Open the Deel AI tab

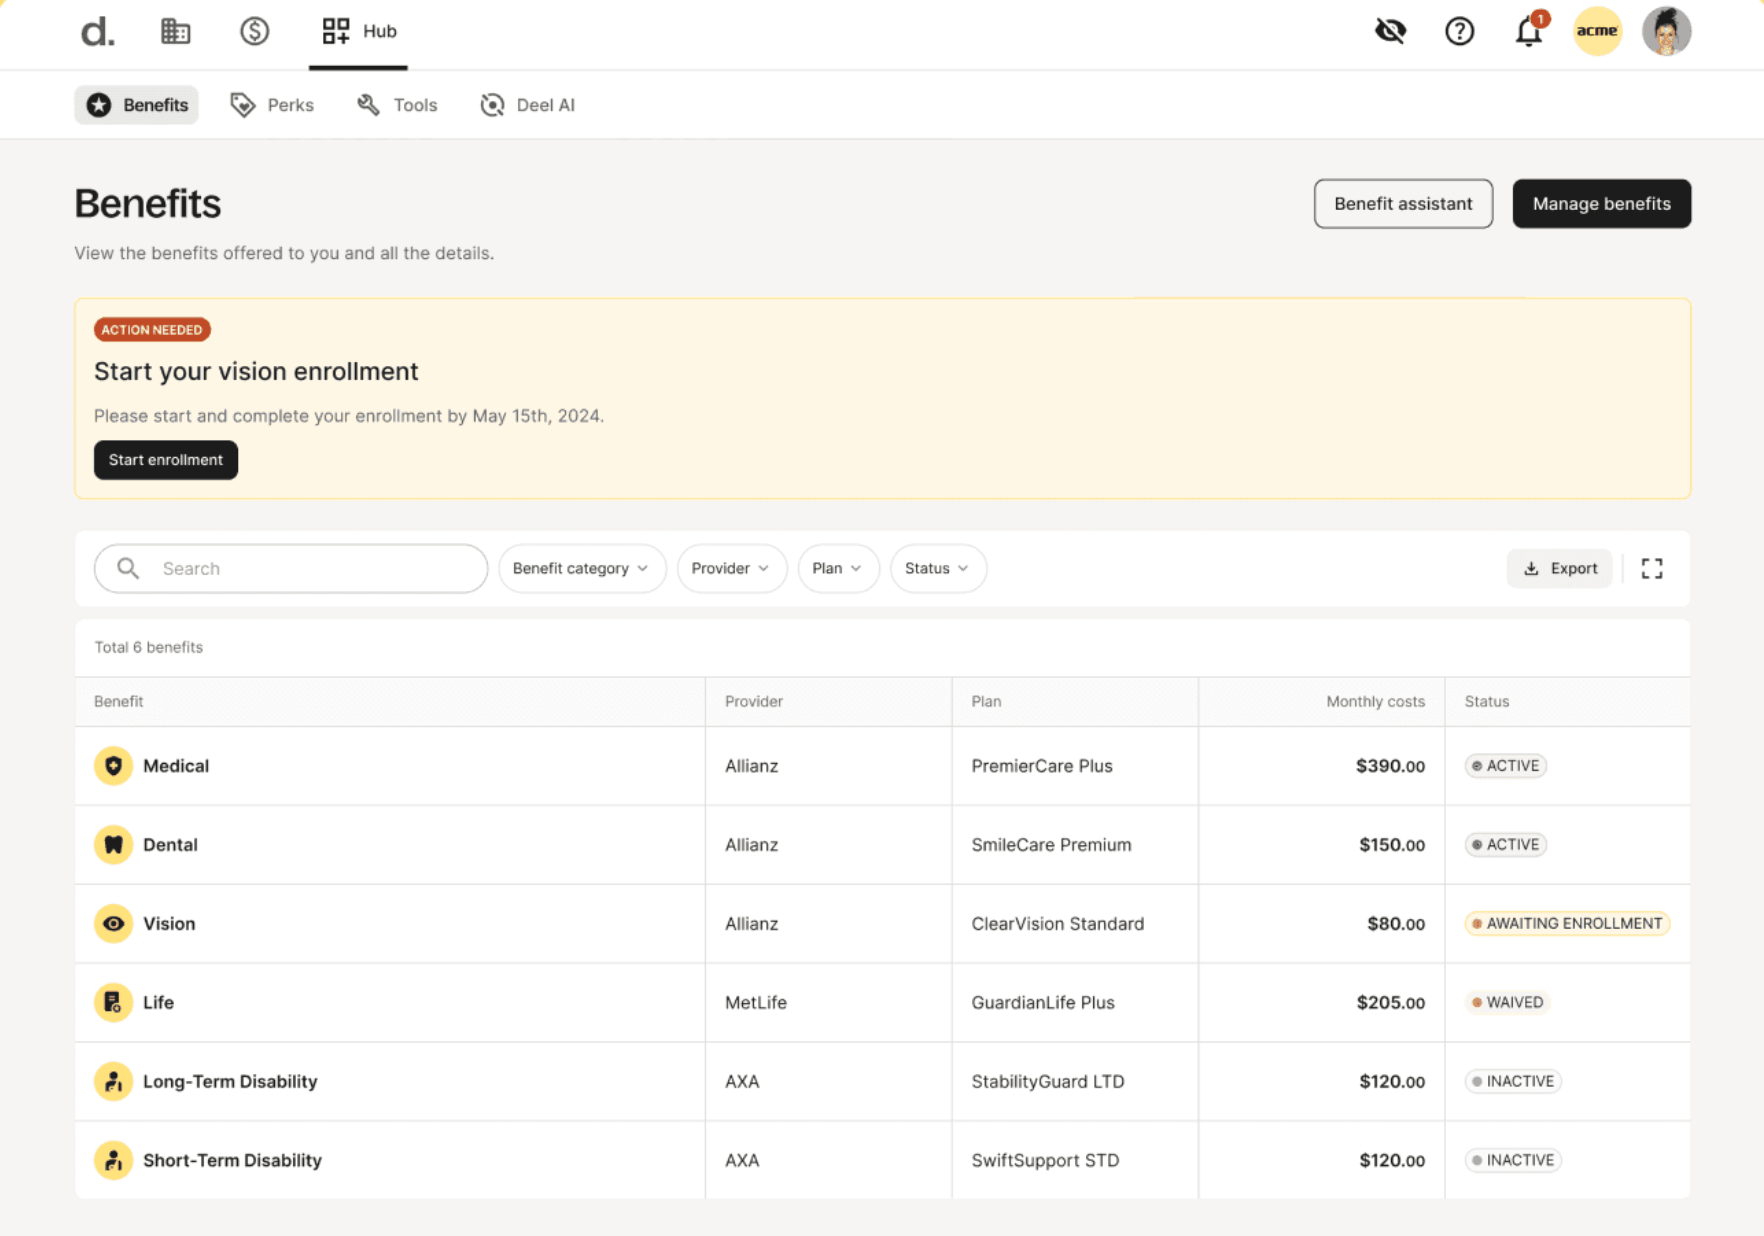527,104
